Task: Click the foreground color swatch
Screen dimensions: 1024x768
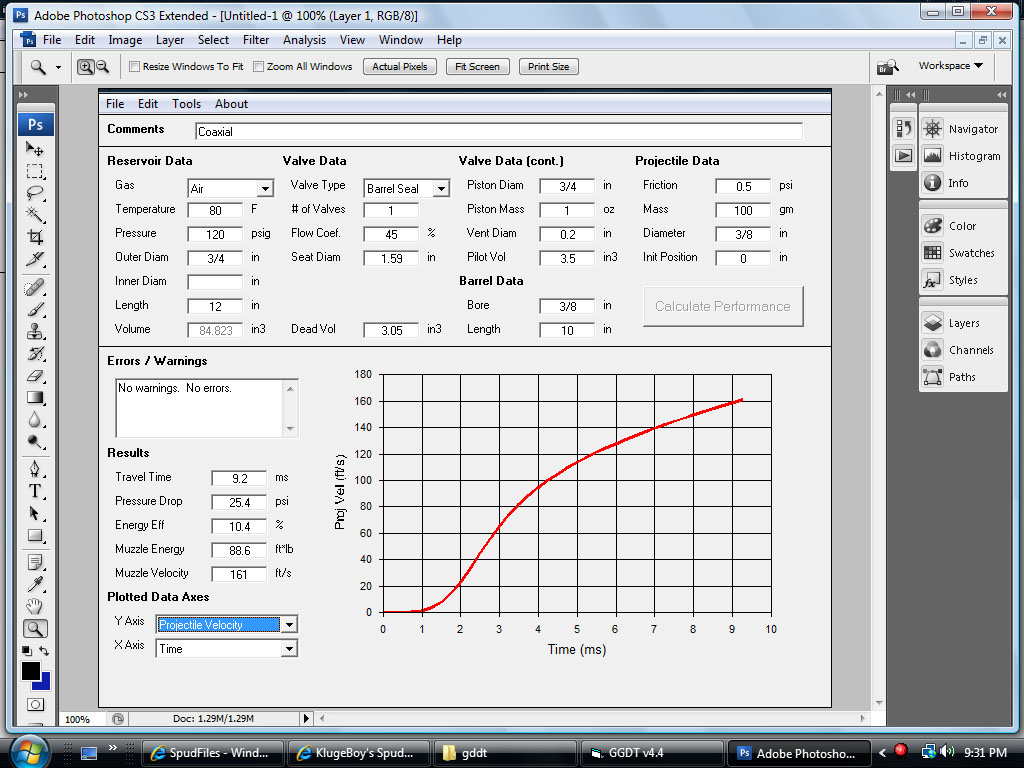Action: pos(31,671)
